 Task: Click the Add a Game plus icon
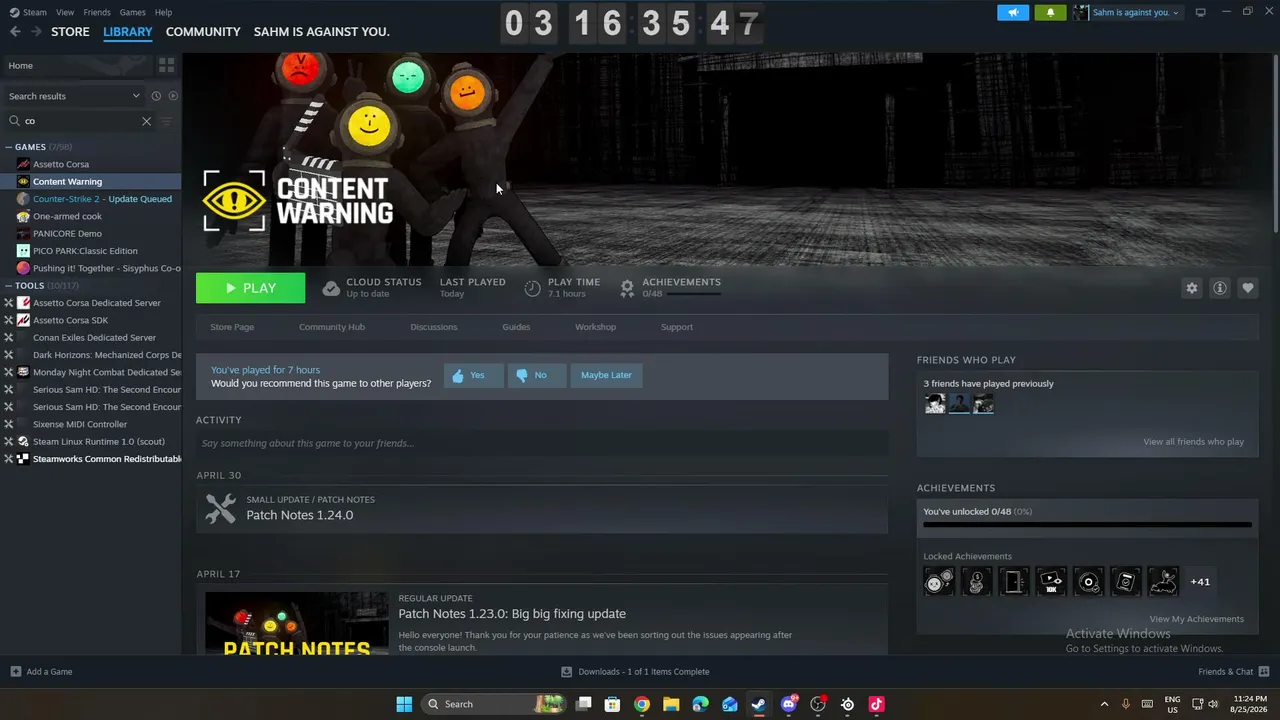click(15, 672)
